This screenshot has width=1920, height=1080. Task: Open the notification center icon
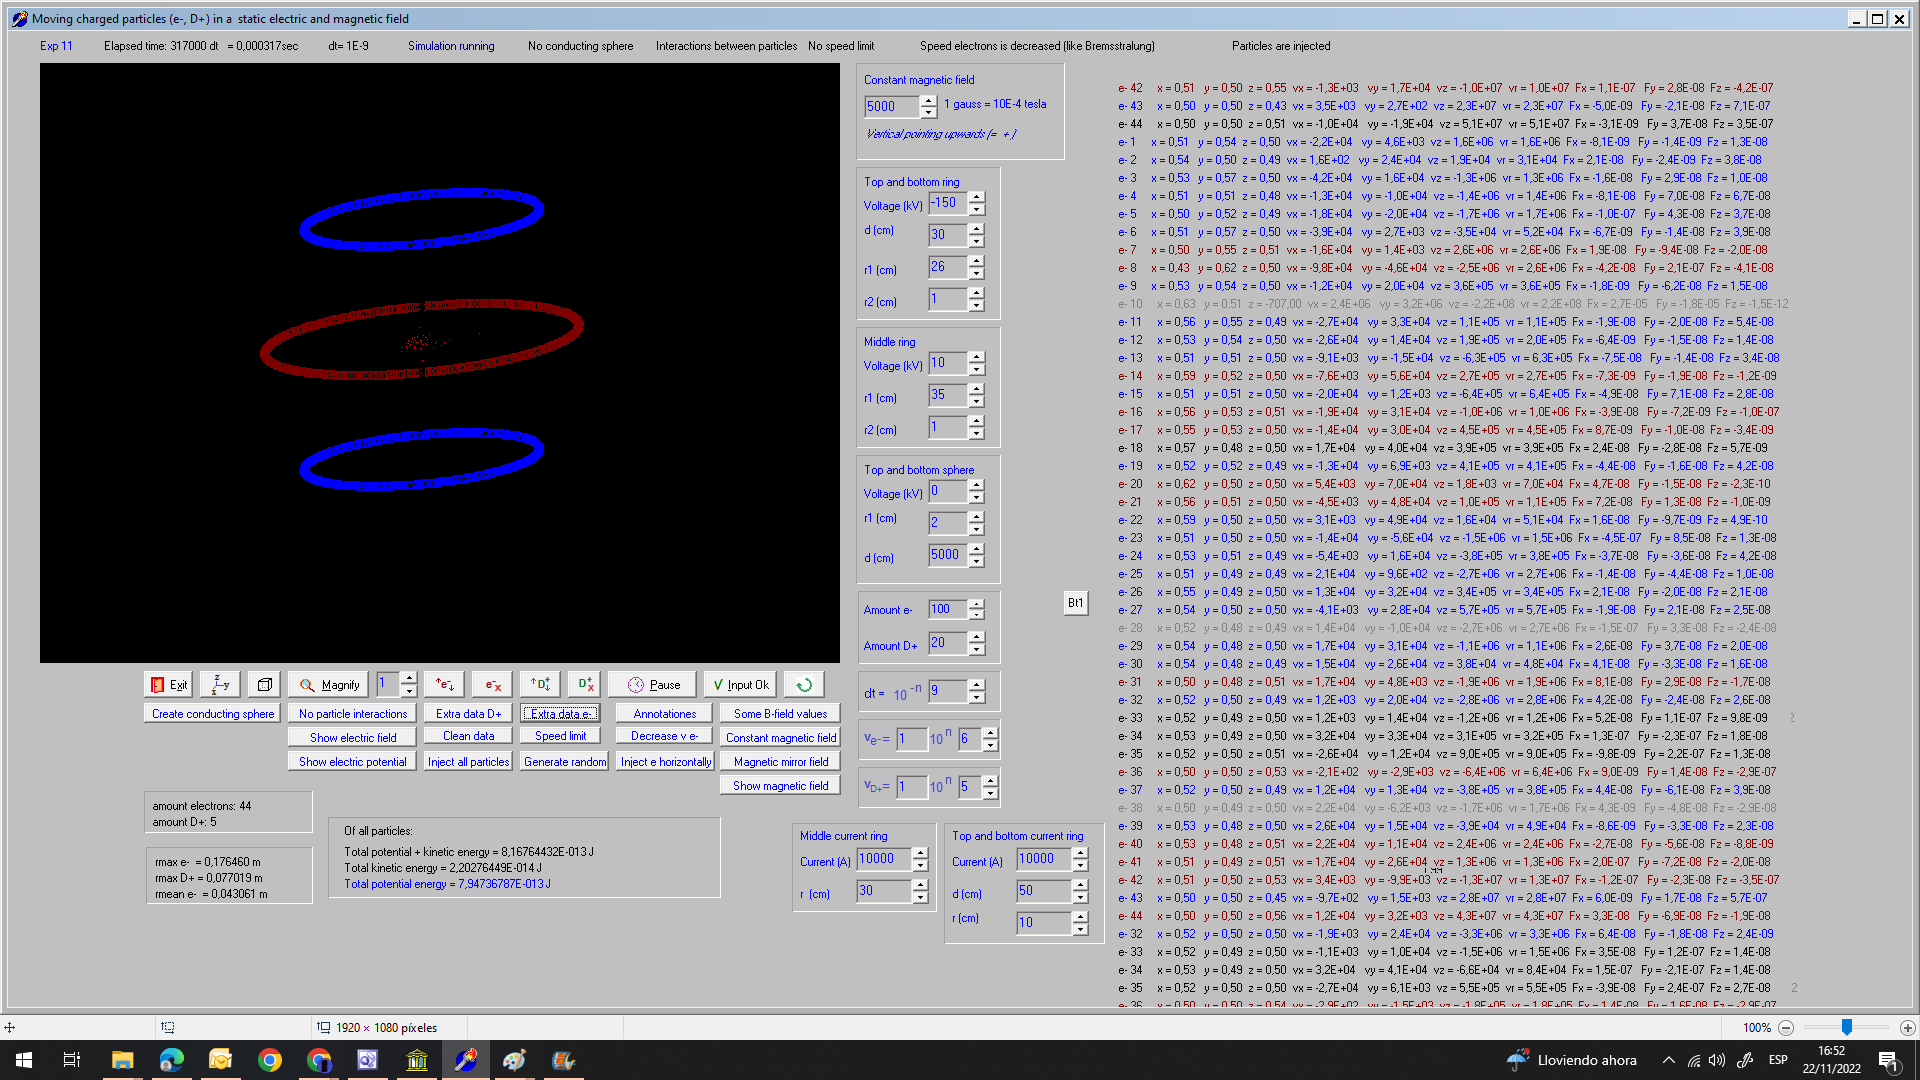[1888, 1060]
